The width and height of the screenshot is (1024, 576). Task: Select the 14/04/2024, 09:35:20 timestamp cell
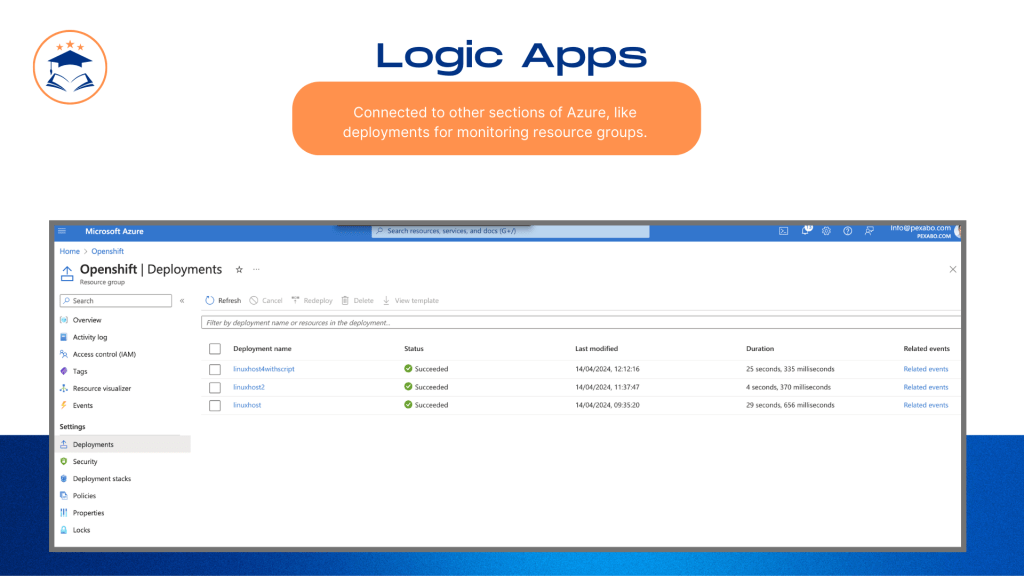coord(607,405)
